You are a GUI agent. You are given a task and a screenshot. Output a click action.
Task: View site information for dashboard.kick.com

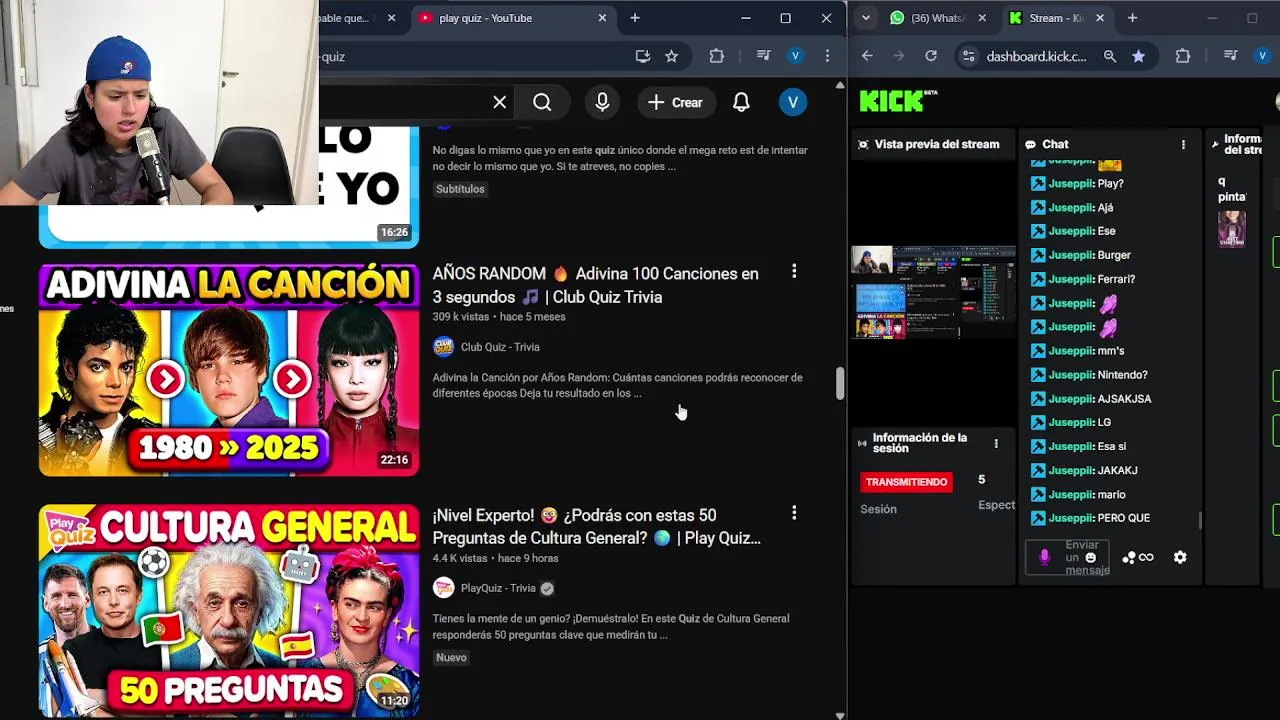(968, 56)
